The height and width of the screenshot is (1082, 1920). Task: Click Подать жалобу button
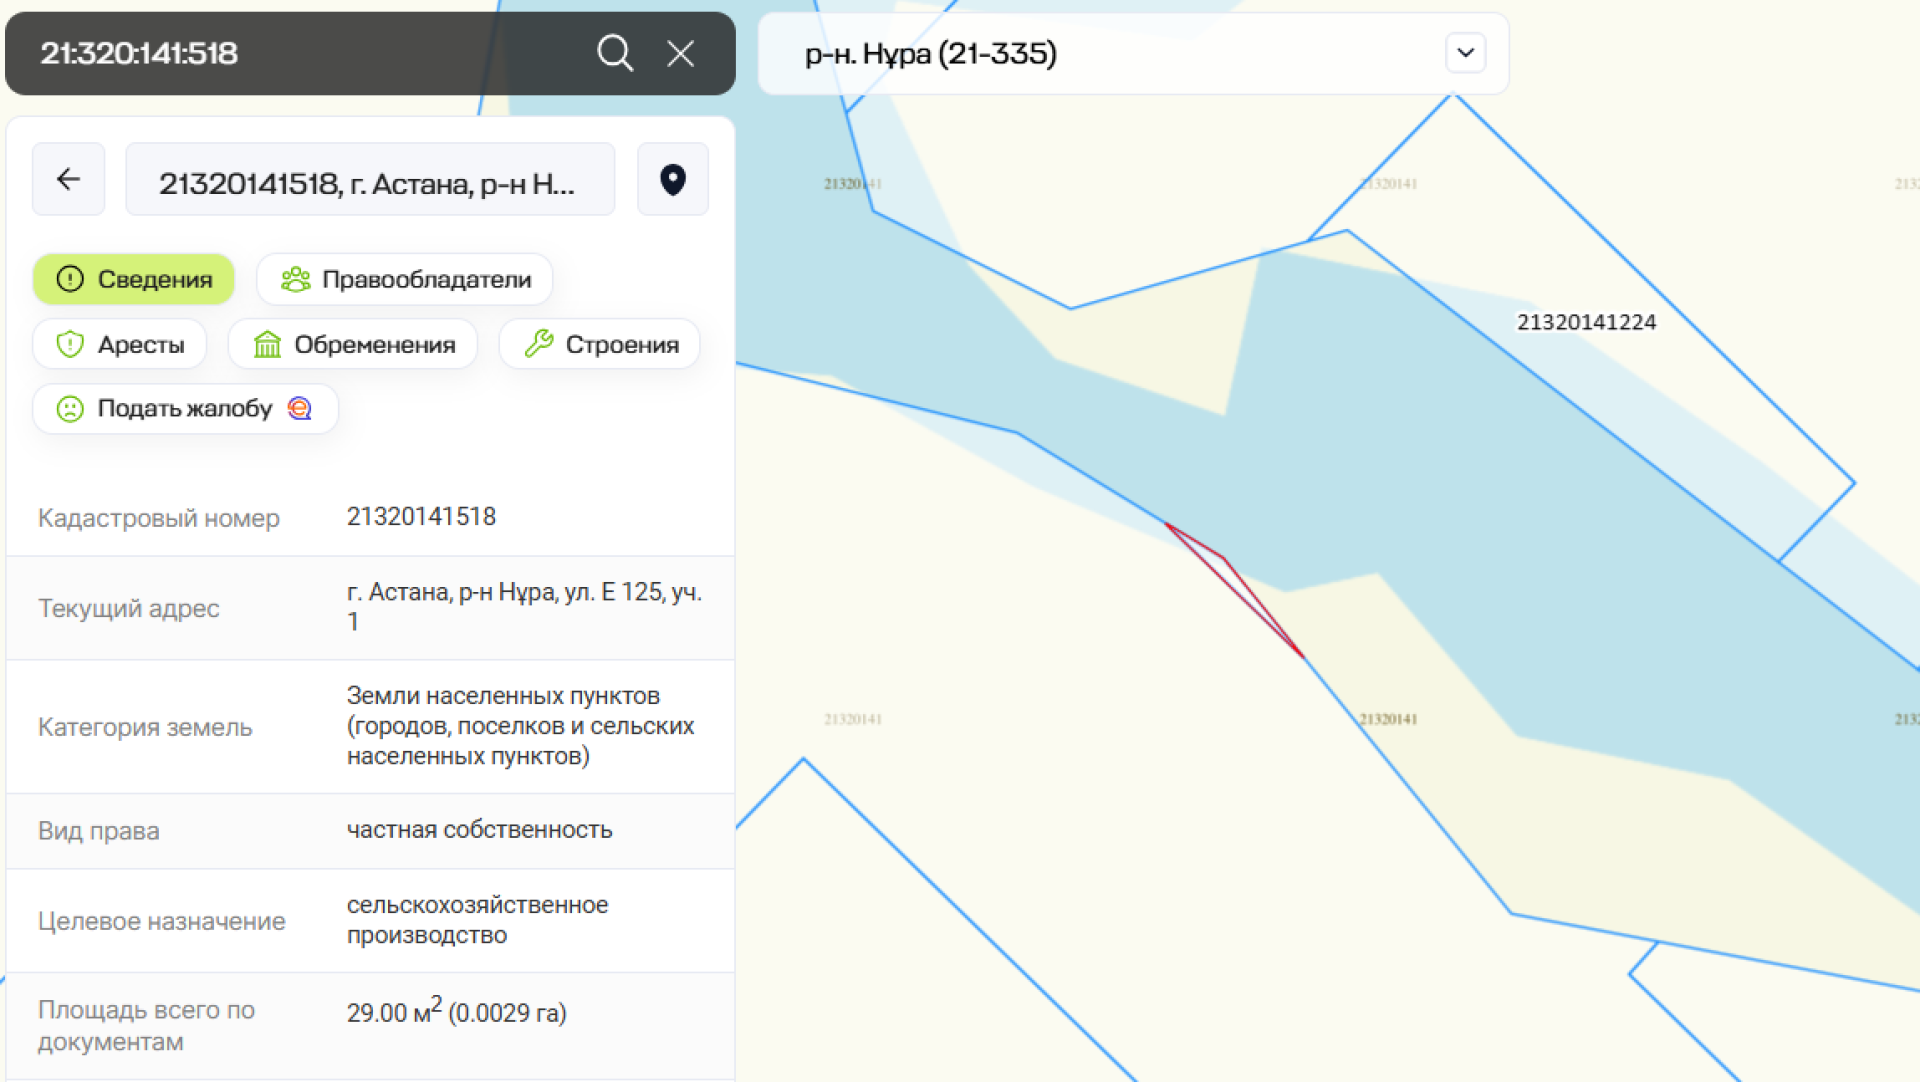(x=184, y=408)
